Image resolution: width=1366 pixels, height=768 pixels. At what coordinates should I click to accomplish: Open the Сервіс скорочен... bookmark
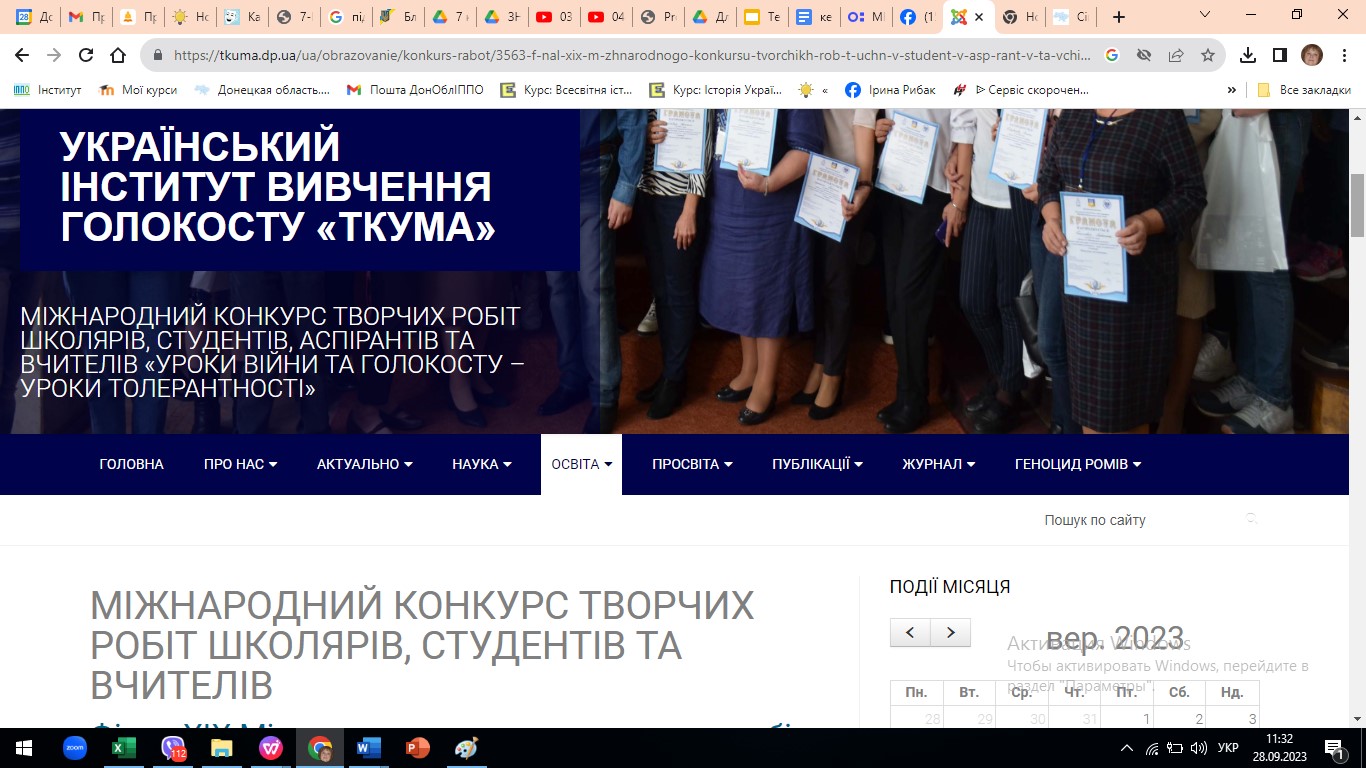tap(1020, 90)
